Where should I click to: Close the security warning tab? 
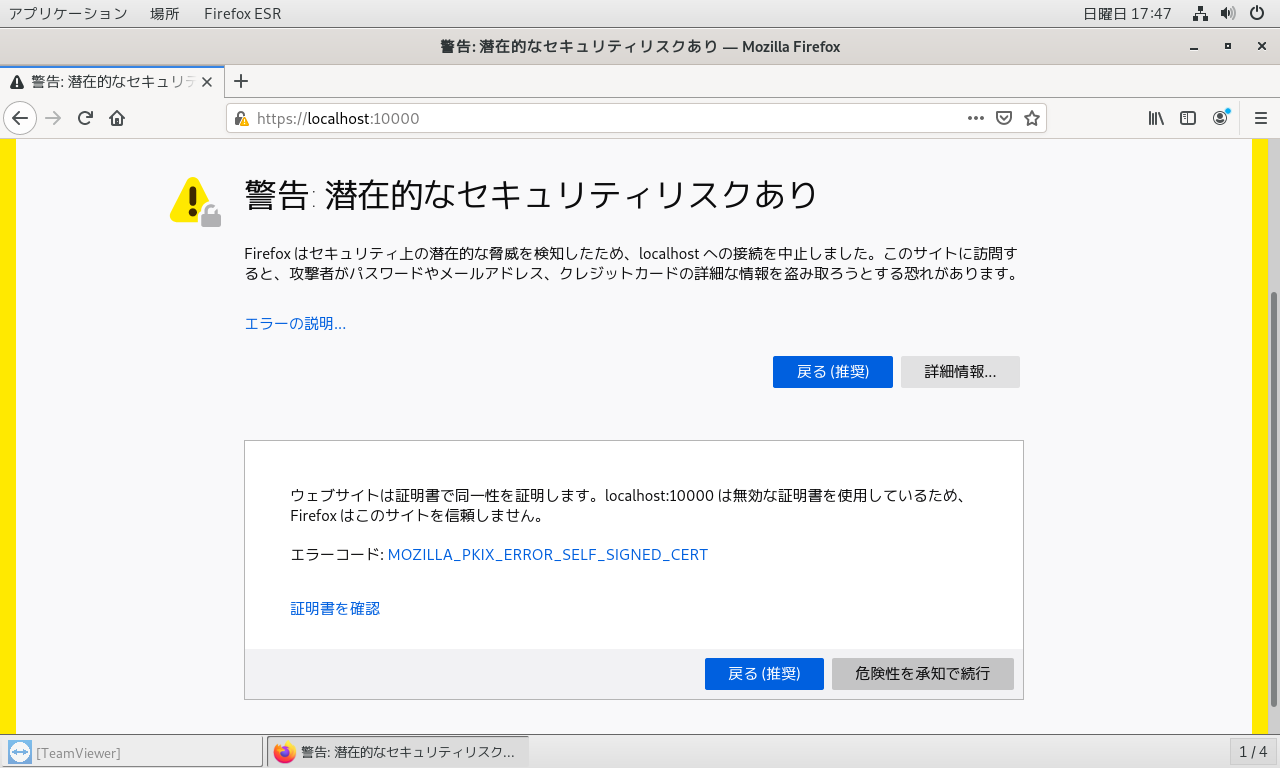point(207,82)
